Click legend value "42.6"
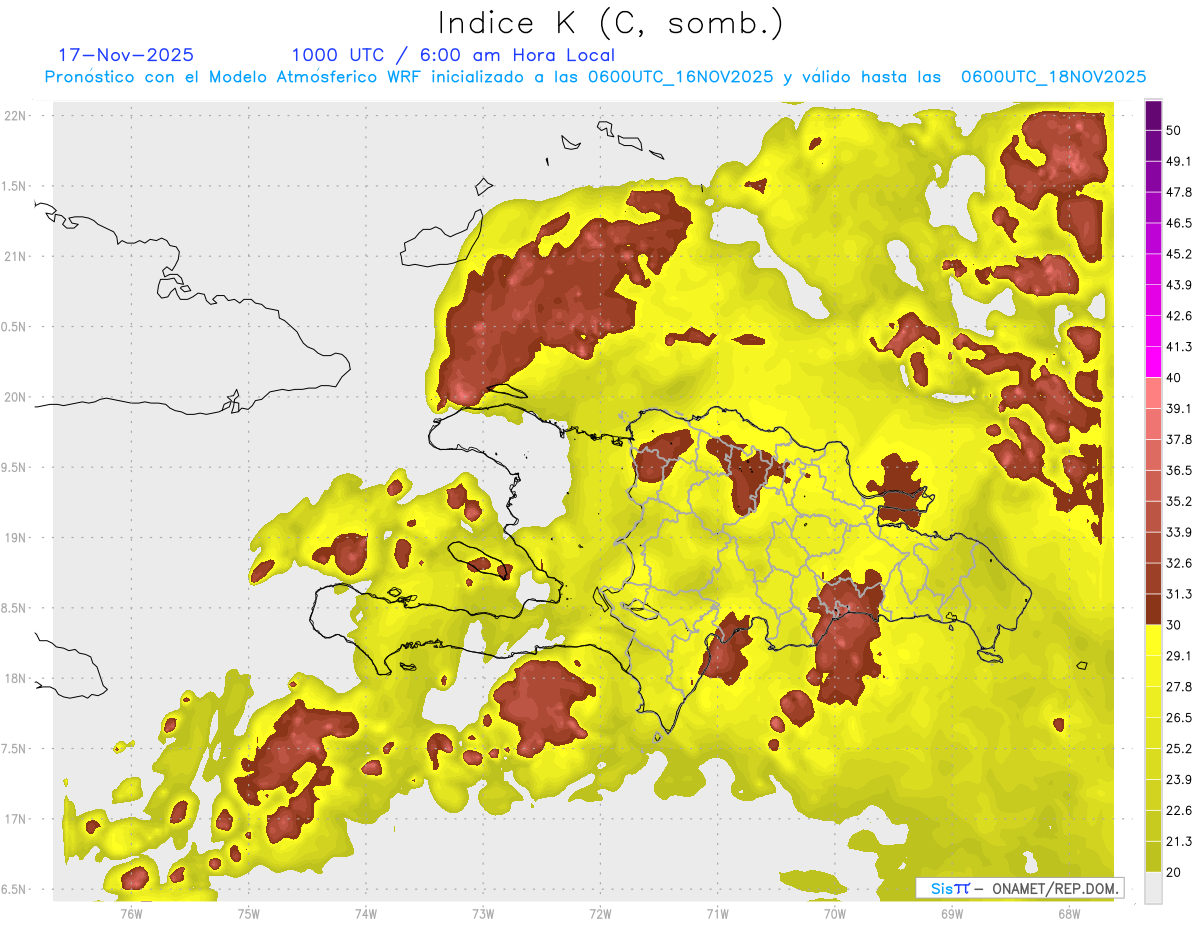Screen dimensions: 1200x927 (x=1179, y=316)
